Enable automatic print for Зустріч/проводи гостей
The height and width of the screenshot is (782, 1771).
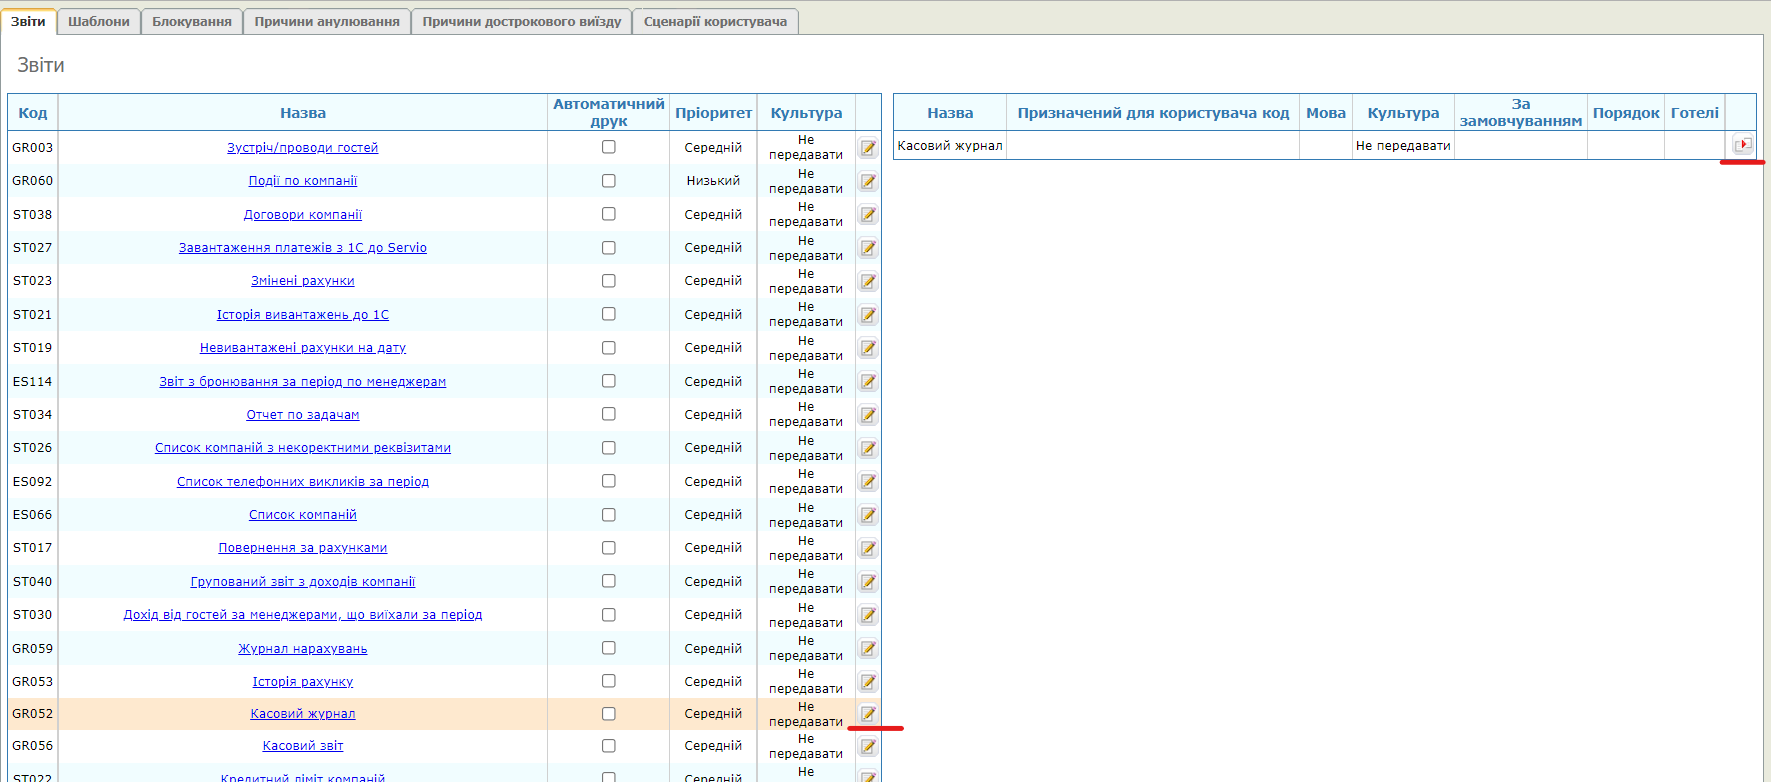[608, 147]
